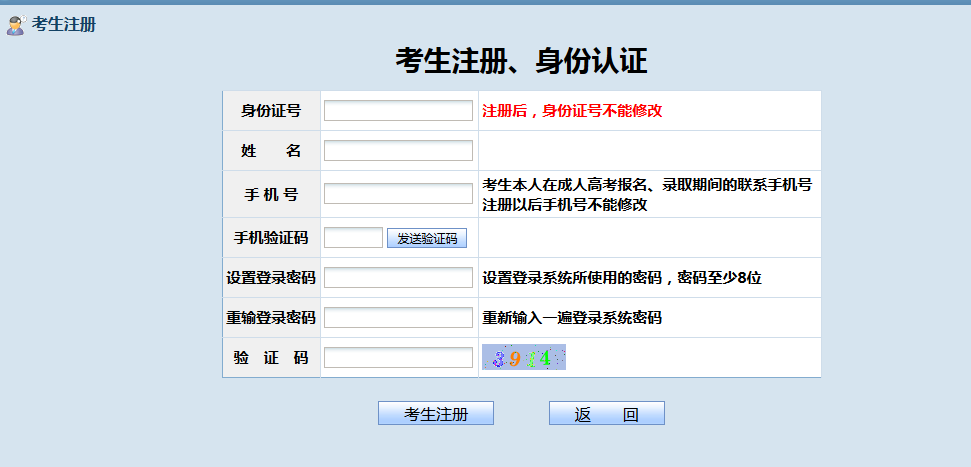Click the 联系手机号 phone hint text
Viewport: 971px width, 467px height.
[x=647, y=185]
